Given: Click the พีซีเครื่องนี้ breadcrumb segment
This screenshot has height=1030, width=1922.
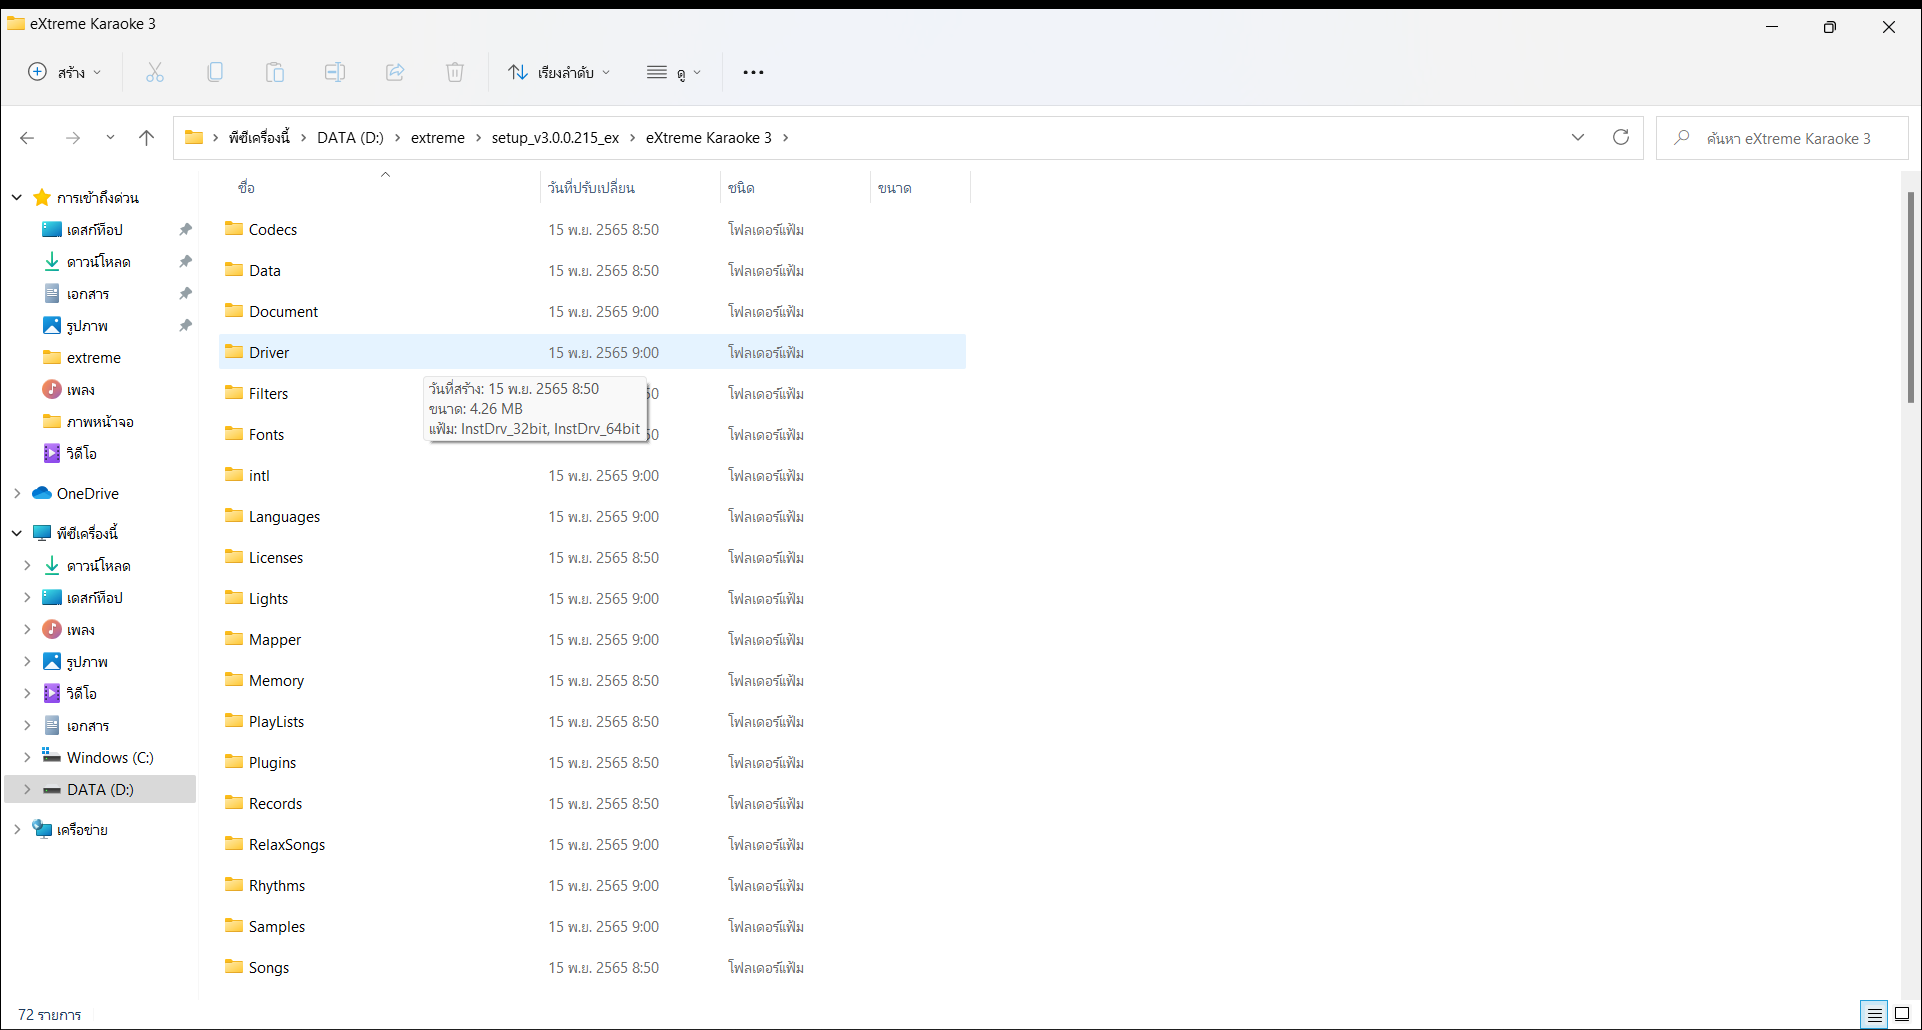Looking at the screenshot, I should 259,138.
